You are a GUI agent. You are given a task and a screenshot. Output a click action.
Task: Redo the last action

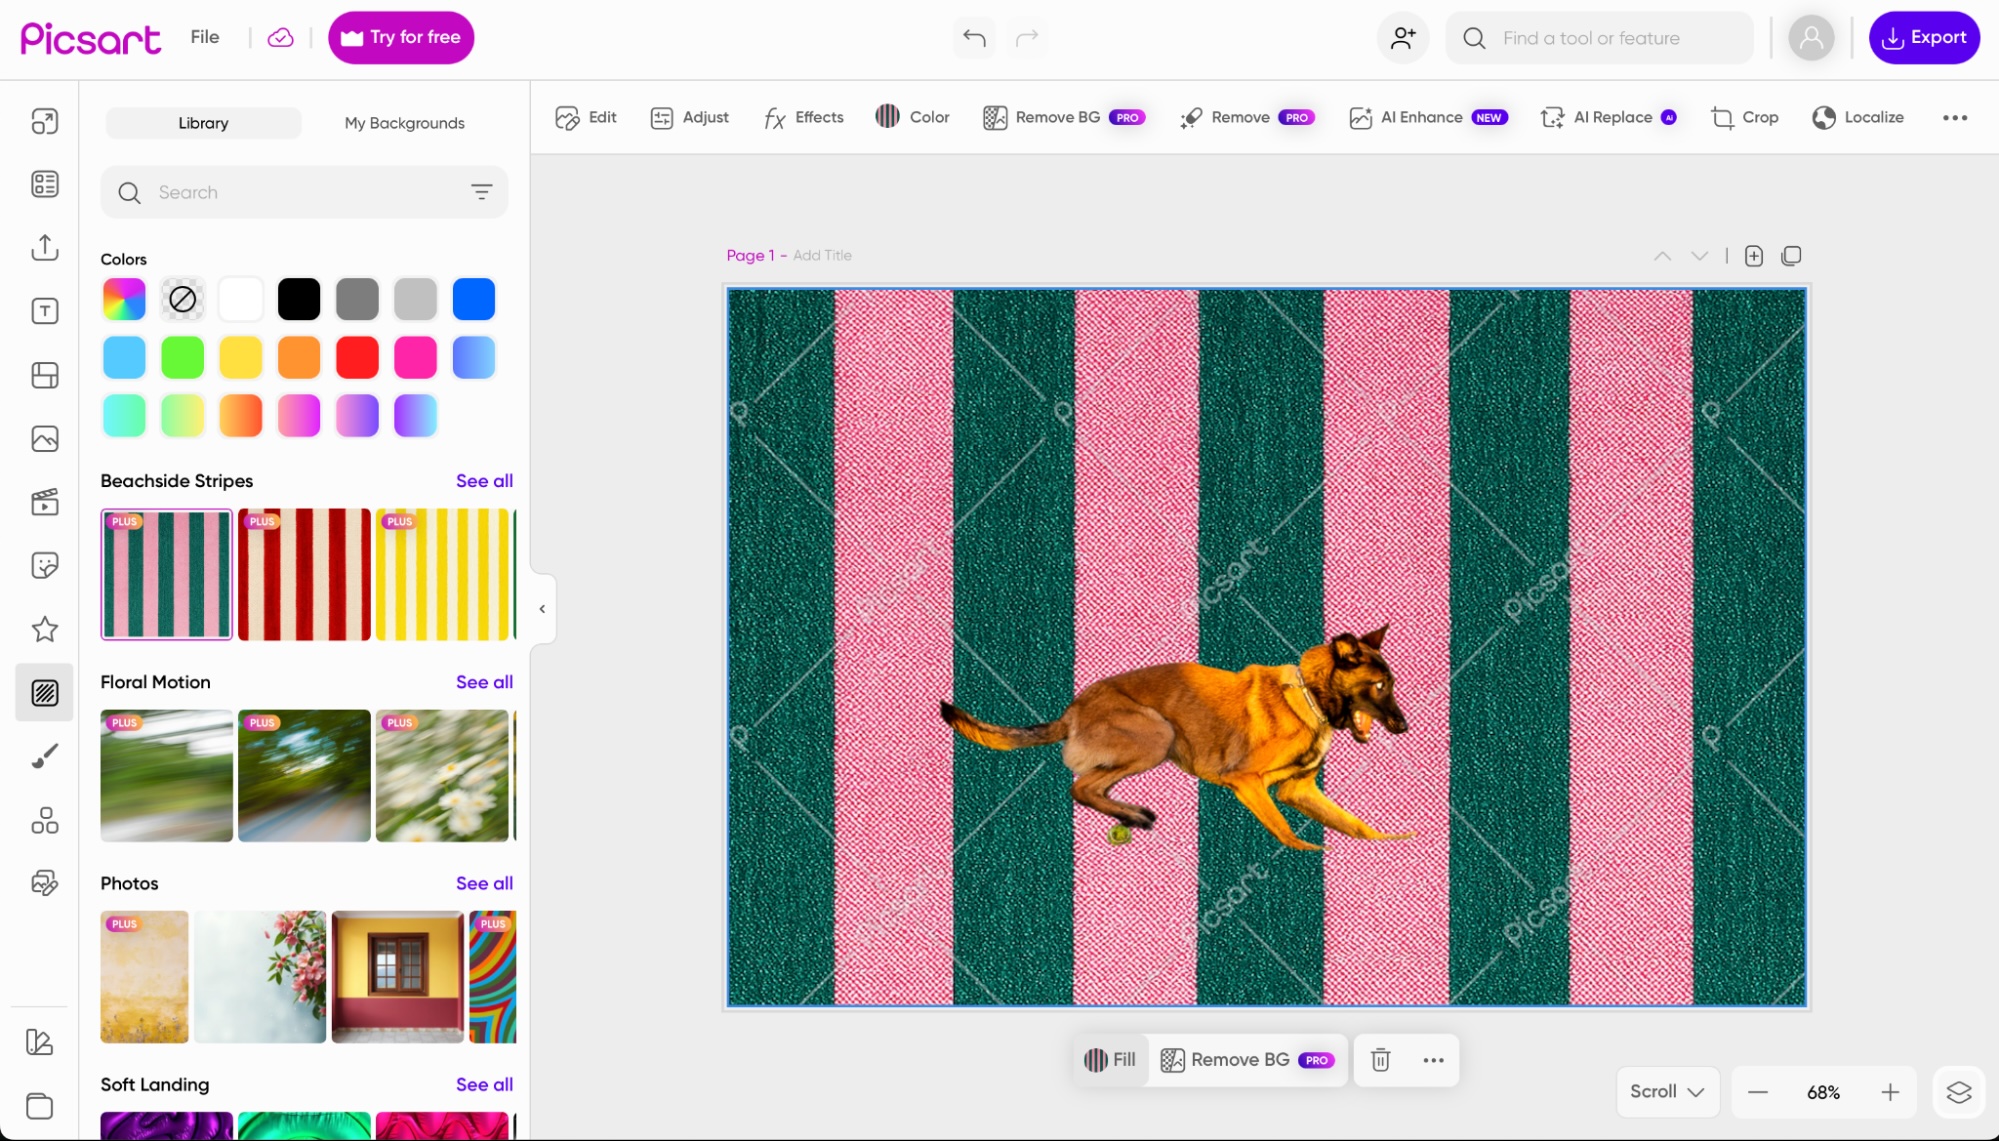(1027, 38)
